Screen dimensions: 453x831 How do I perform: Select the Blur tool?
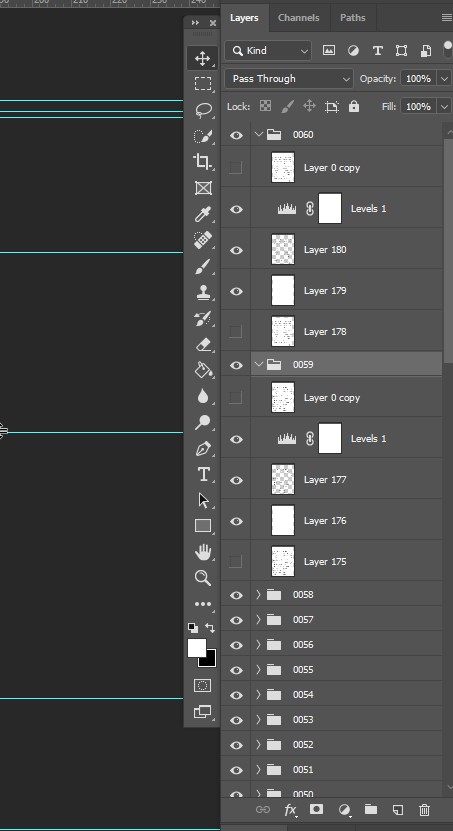203,396
